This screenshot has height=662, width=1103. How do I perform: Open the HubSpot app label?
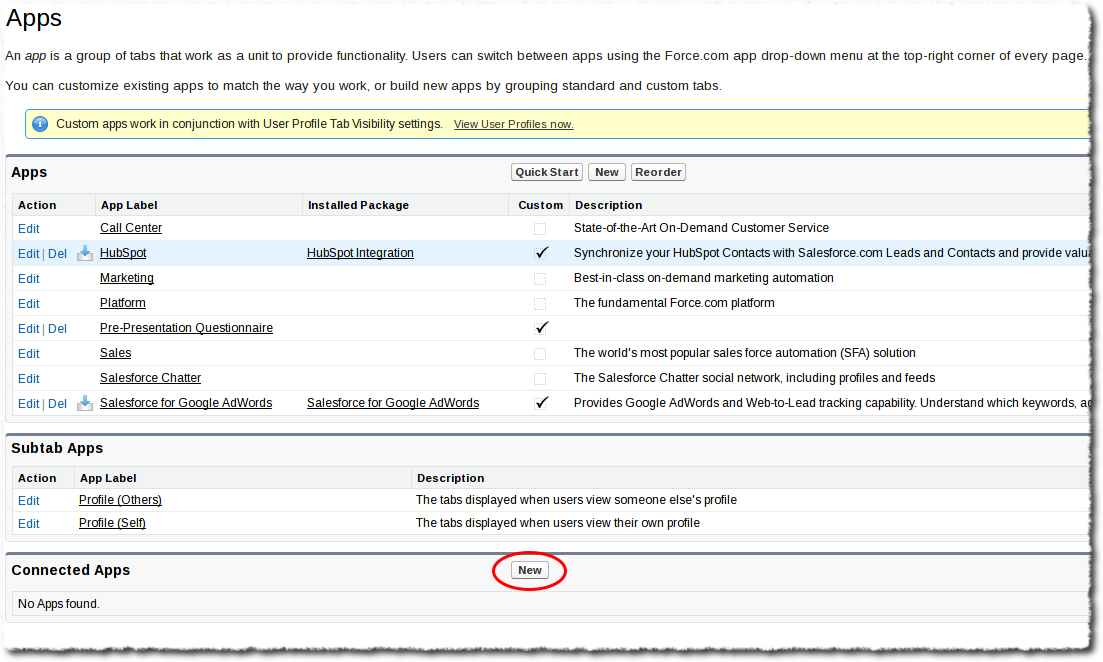[x=123, y=253]
